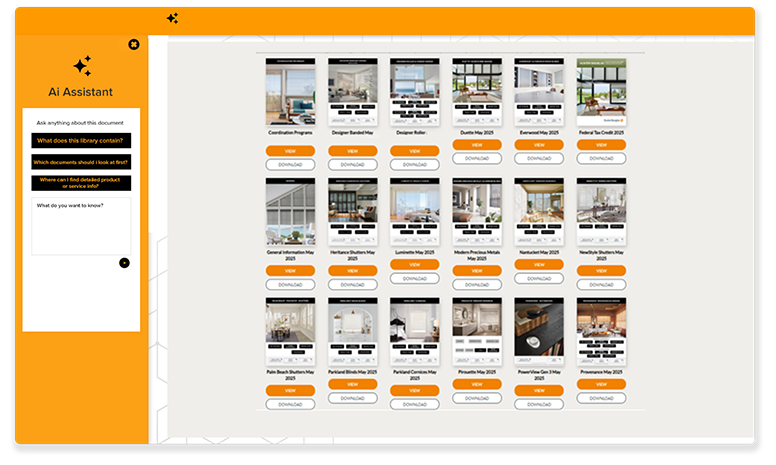
Task: Download the Pirouette May 2025 document
Action: (477, 398)
